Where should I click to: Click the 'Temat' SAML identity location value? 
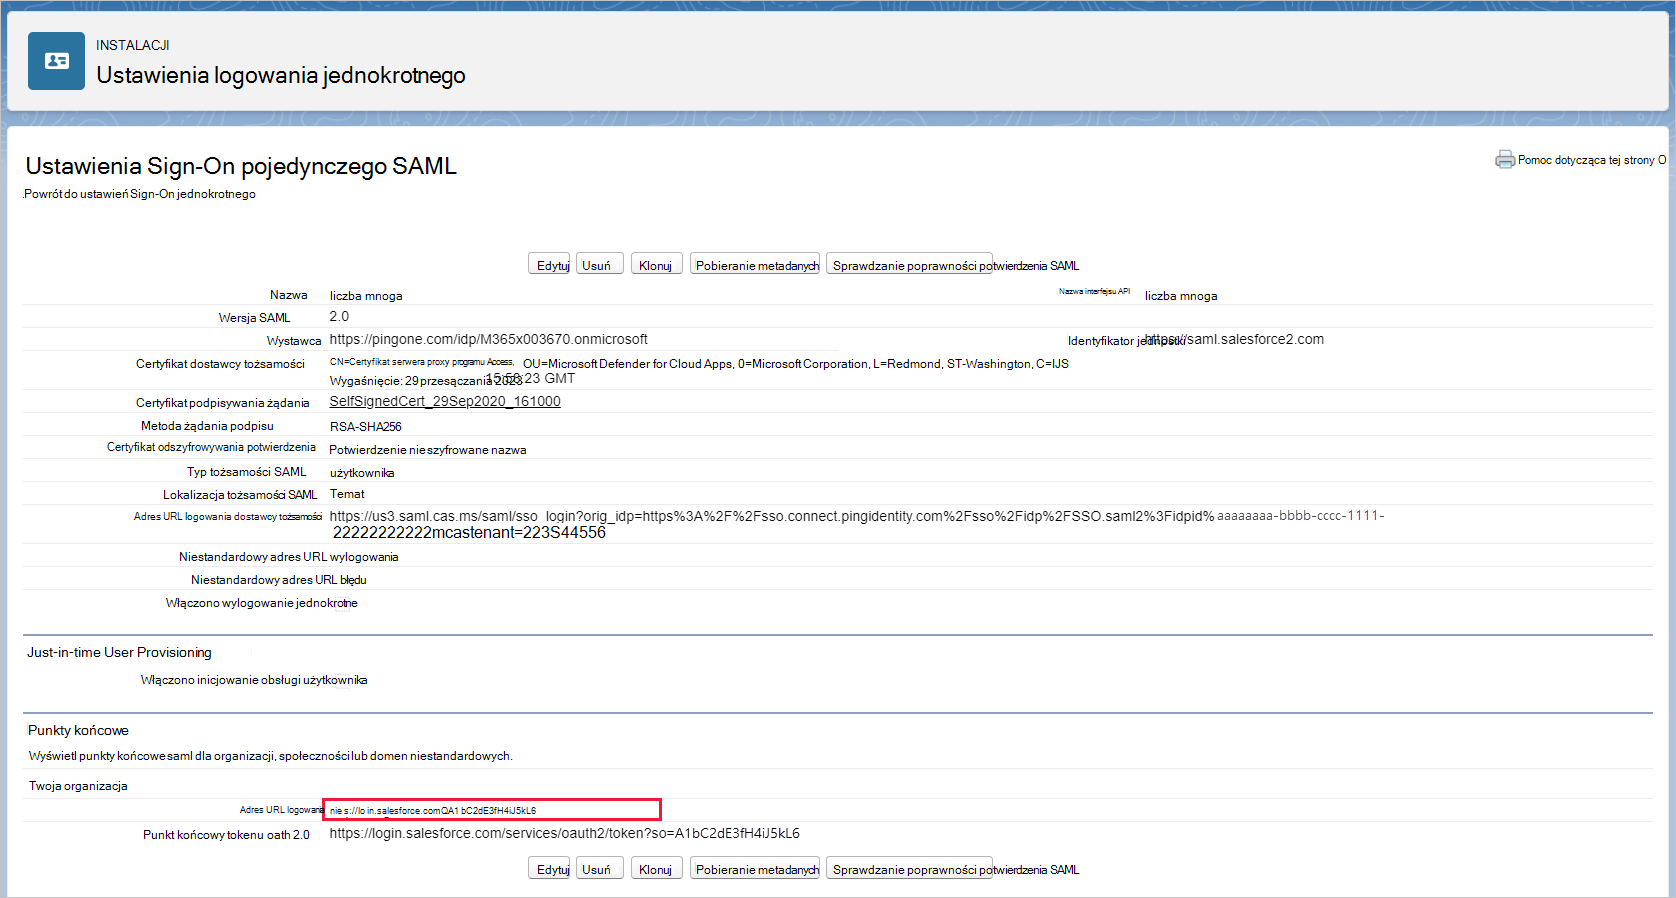coord(347,494)
